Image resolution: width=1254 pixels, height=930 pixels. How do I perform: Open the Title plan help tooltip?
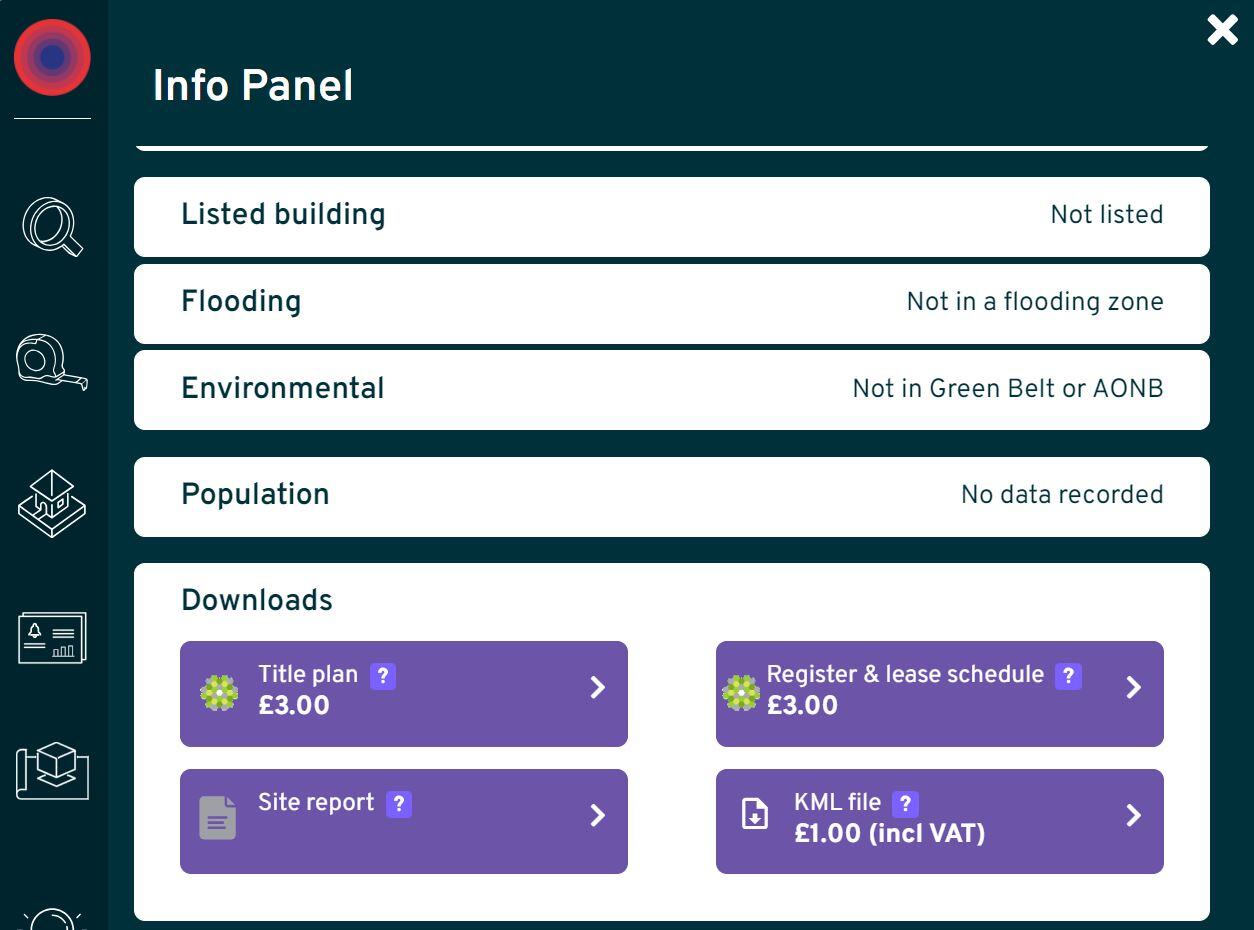coord(382,675)
